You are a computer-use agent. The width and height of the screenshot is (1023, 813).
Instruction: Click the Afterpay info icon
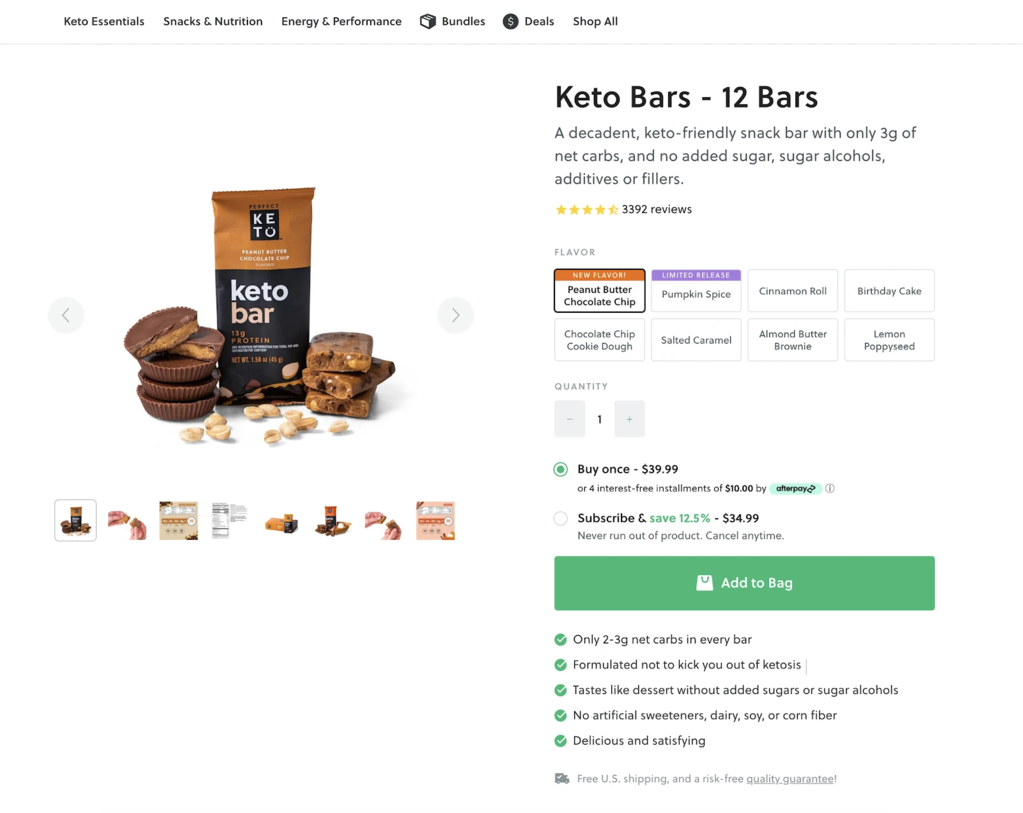[x=831, y=488]
